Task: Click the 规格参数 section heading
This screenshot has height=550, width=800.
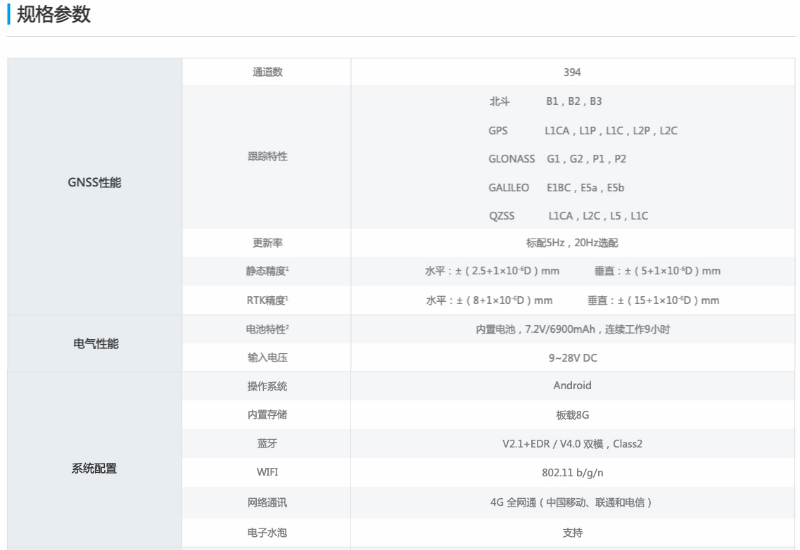Action: click(54, 15)
